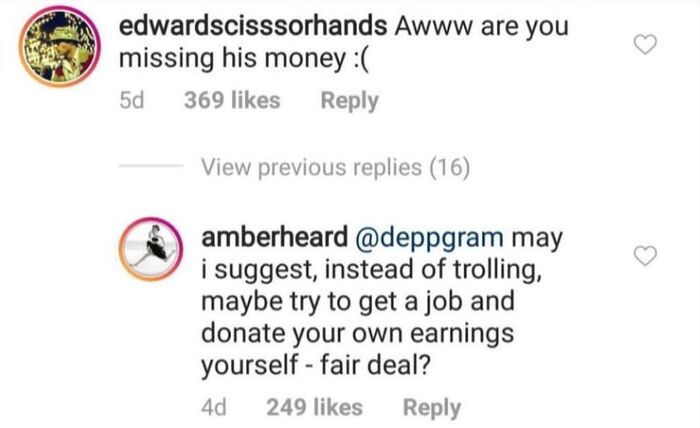Click the line beside View previous replies
The image size is (700, 428).
coord(150,166)
